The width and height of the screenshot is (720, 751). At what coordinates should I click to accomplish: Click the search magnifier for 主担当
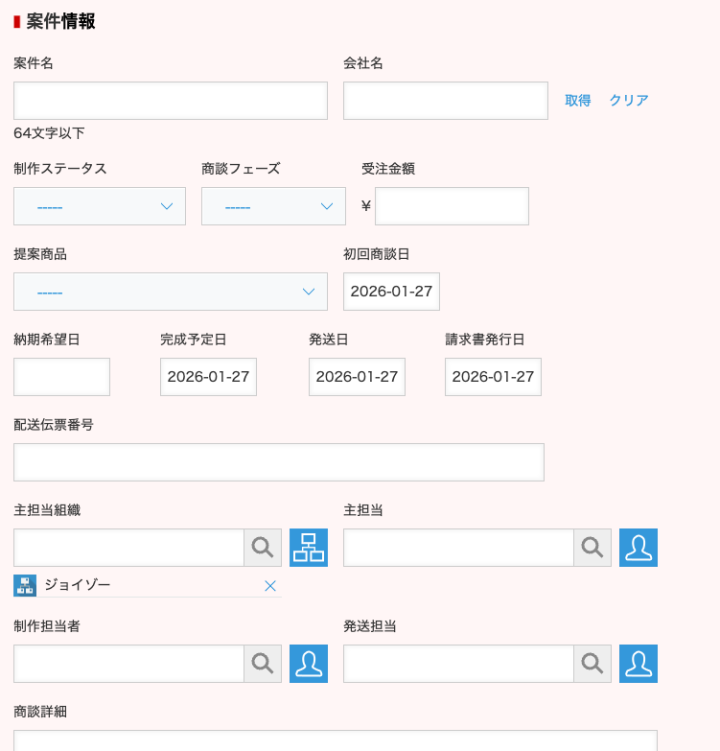click(x=592, y=548)
